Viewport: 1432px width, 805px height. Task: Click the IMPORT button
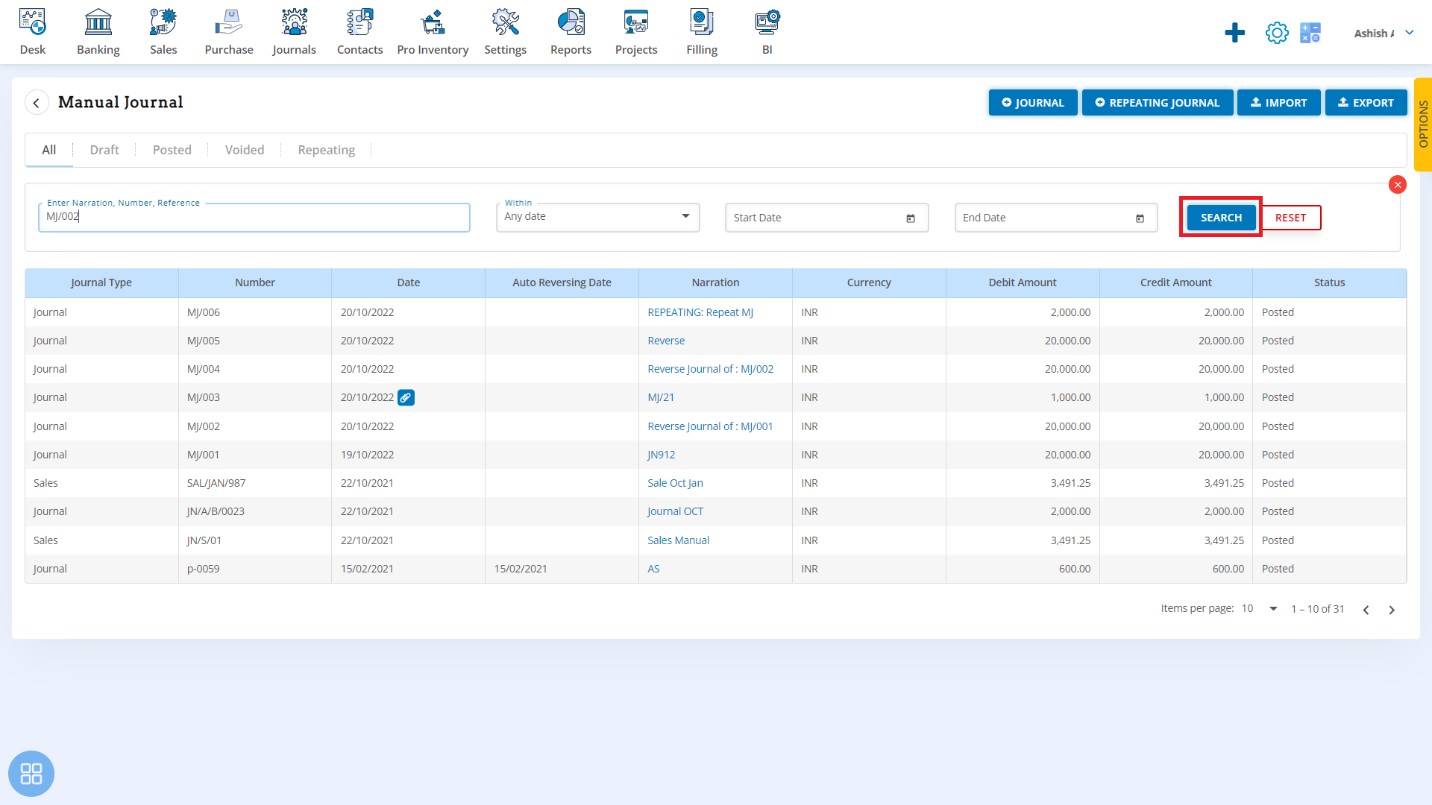coord(1279,102)
